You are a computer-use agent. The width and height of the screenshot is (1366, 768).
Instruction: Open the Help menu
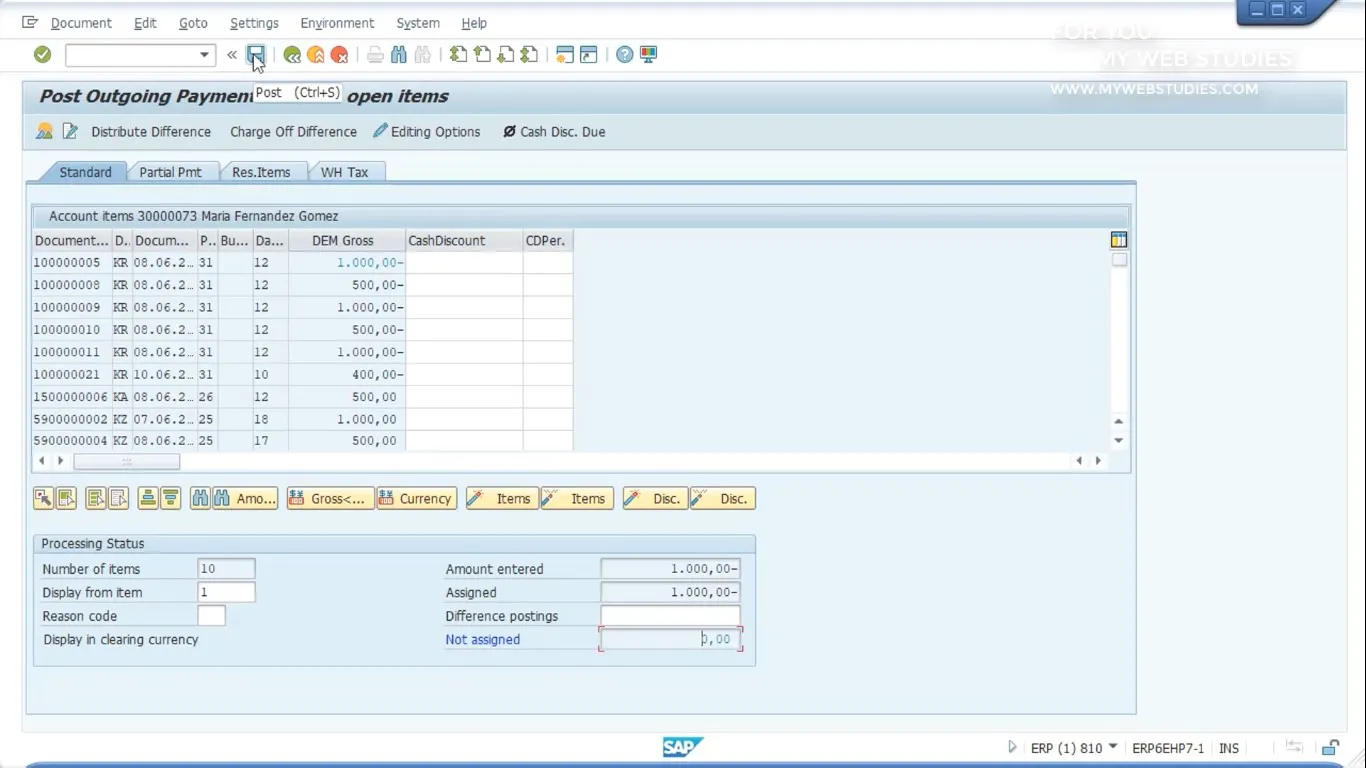point(474,23)
